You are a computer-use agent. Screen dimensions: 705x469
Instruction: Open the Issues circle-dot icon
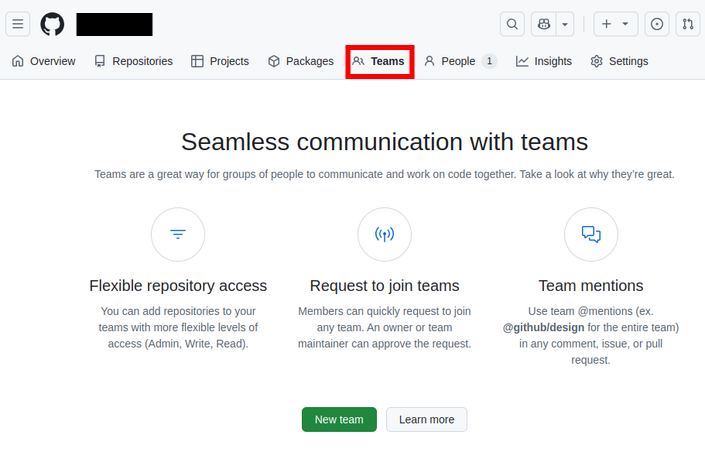(x=657, y=24)
